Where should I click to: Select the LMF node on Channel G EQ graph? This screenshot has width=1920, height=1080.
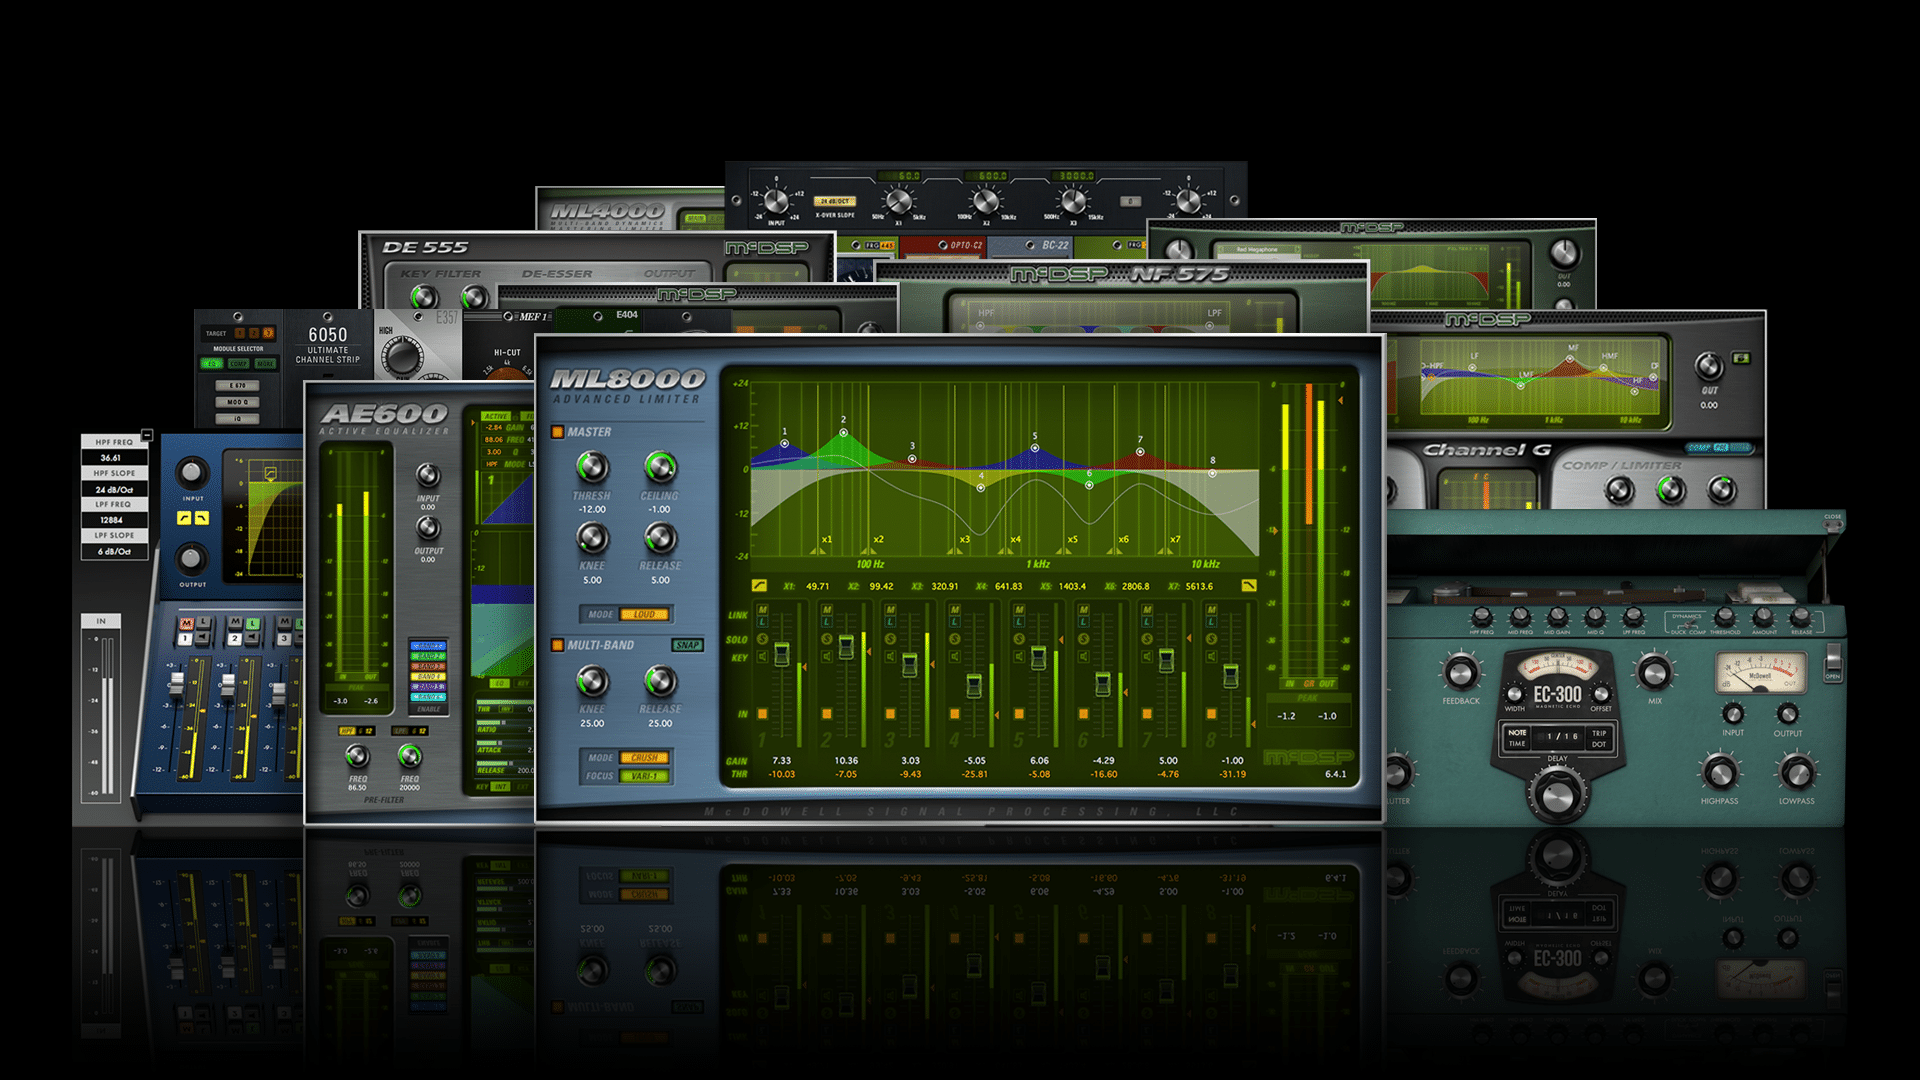[1521, 385]
